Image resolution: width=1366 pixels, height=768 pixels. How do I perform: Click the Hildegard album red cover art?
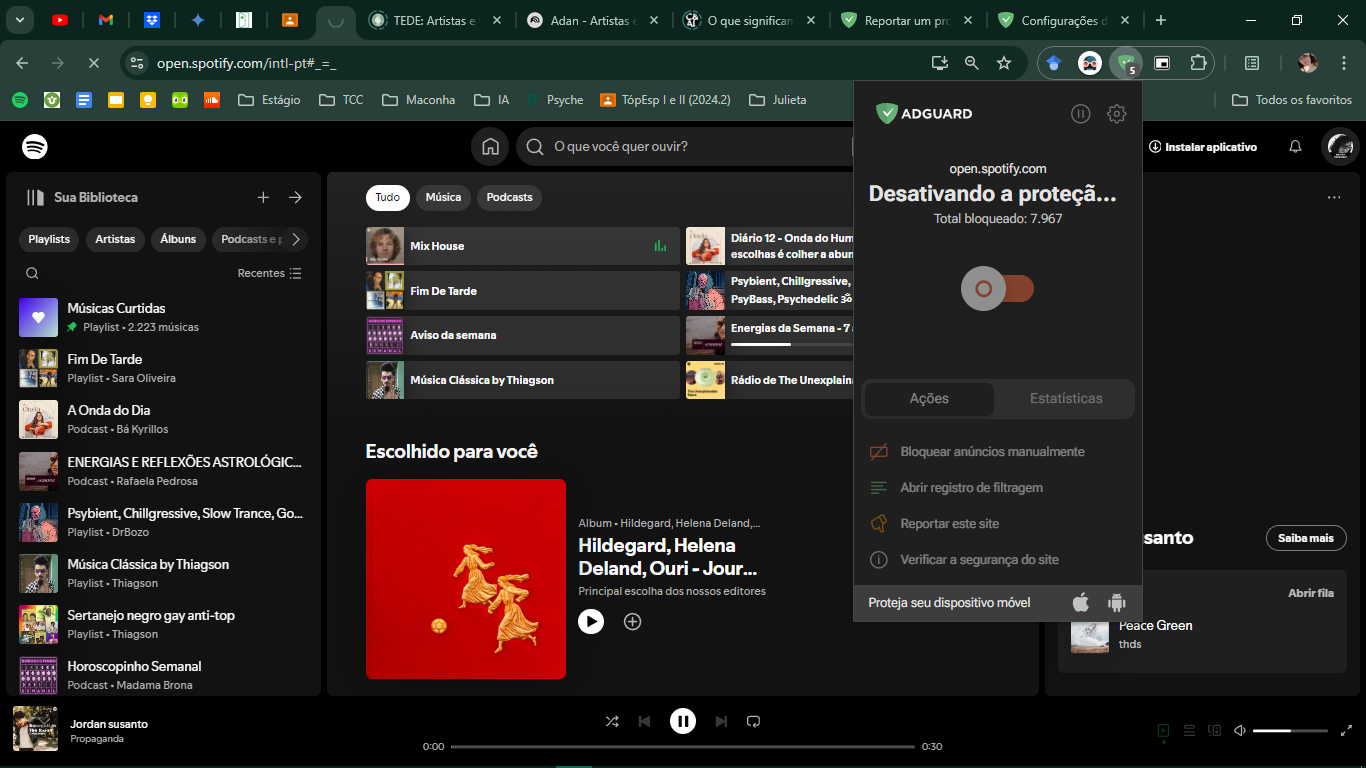[466, 579]
